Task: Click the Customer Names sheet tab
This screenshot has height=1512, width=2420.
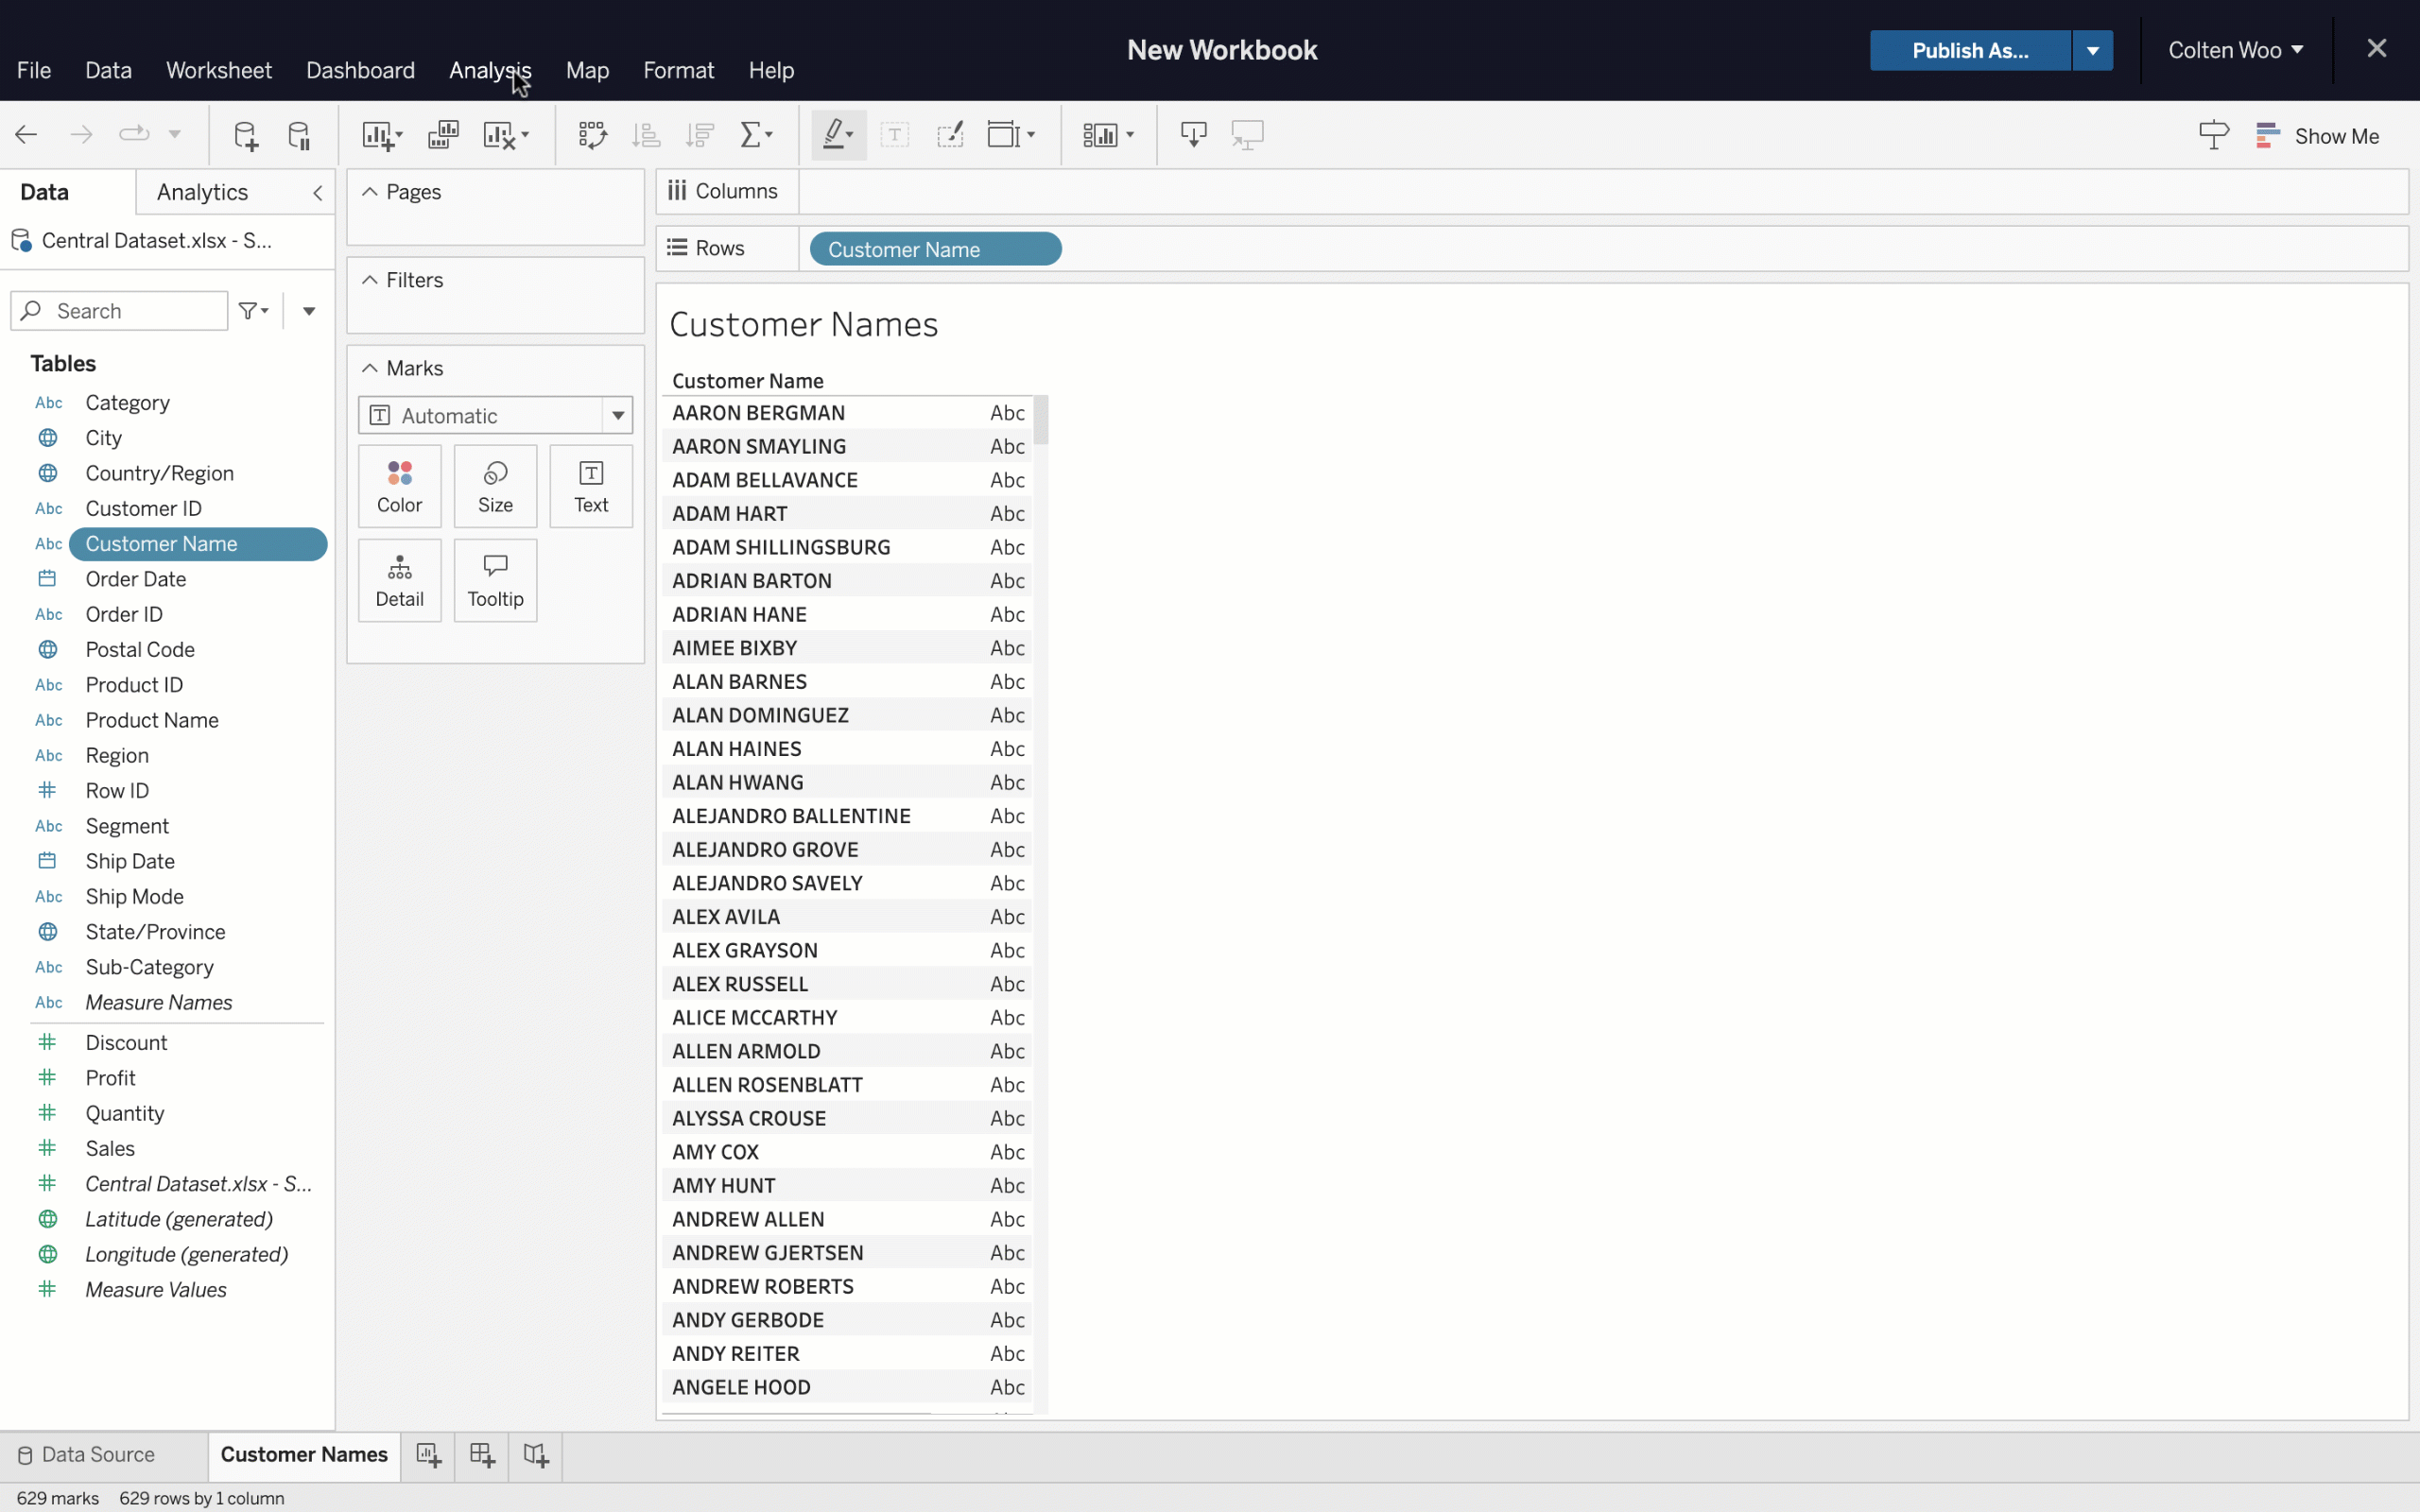Action: [x=305, y=1452]
